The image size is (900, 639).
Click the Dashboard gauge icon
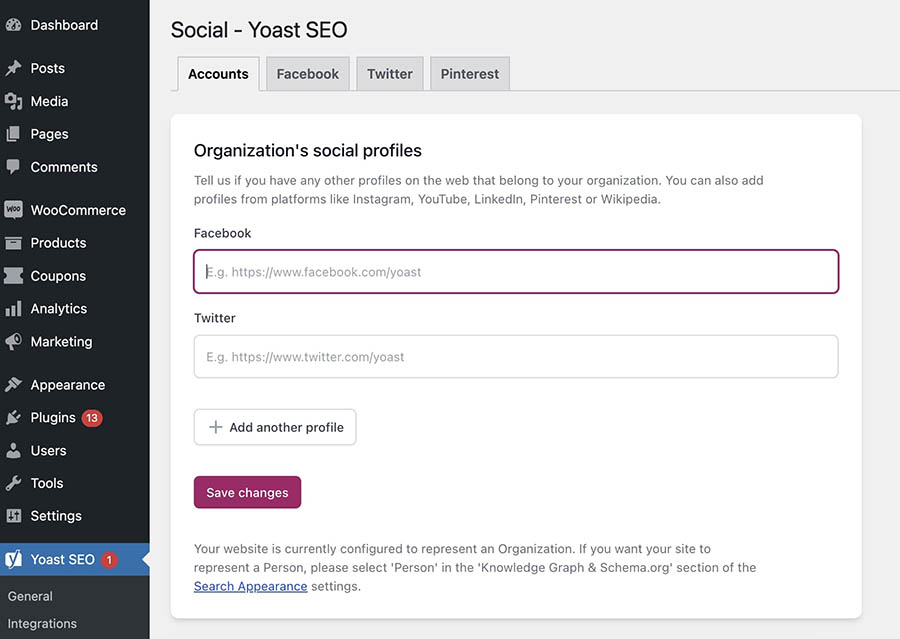[14, 25]
